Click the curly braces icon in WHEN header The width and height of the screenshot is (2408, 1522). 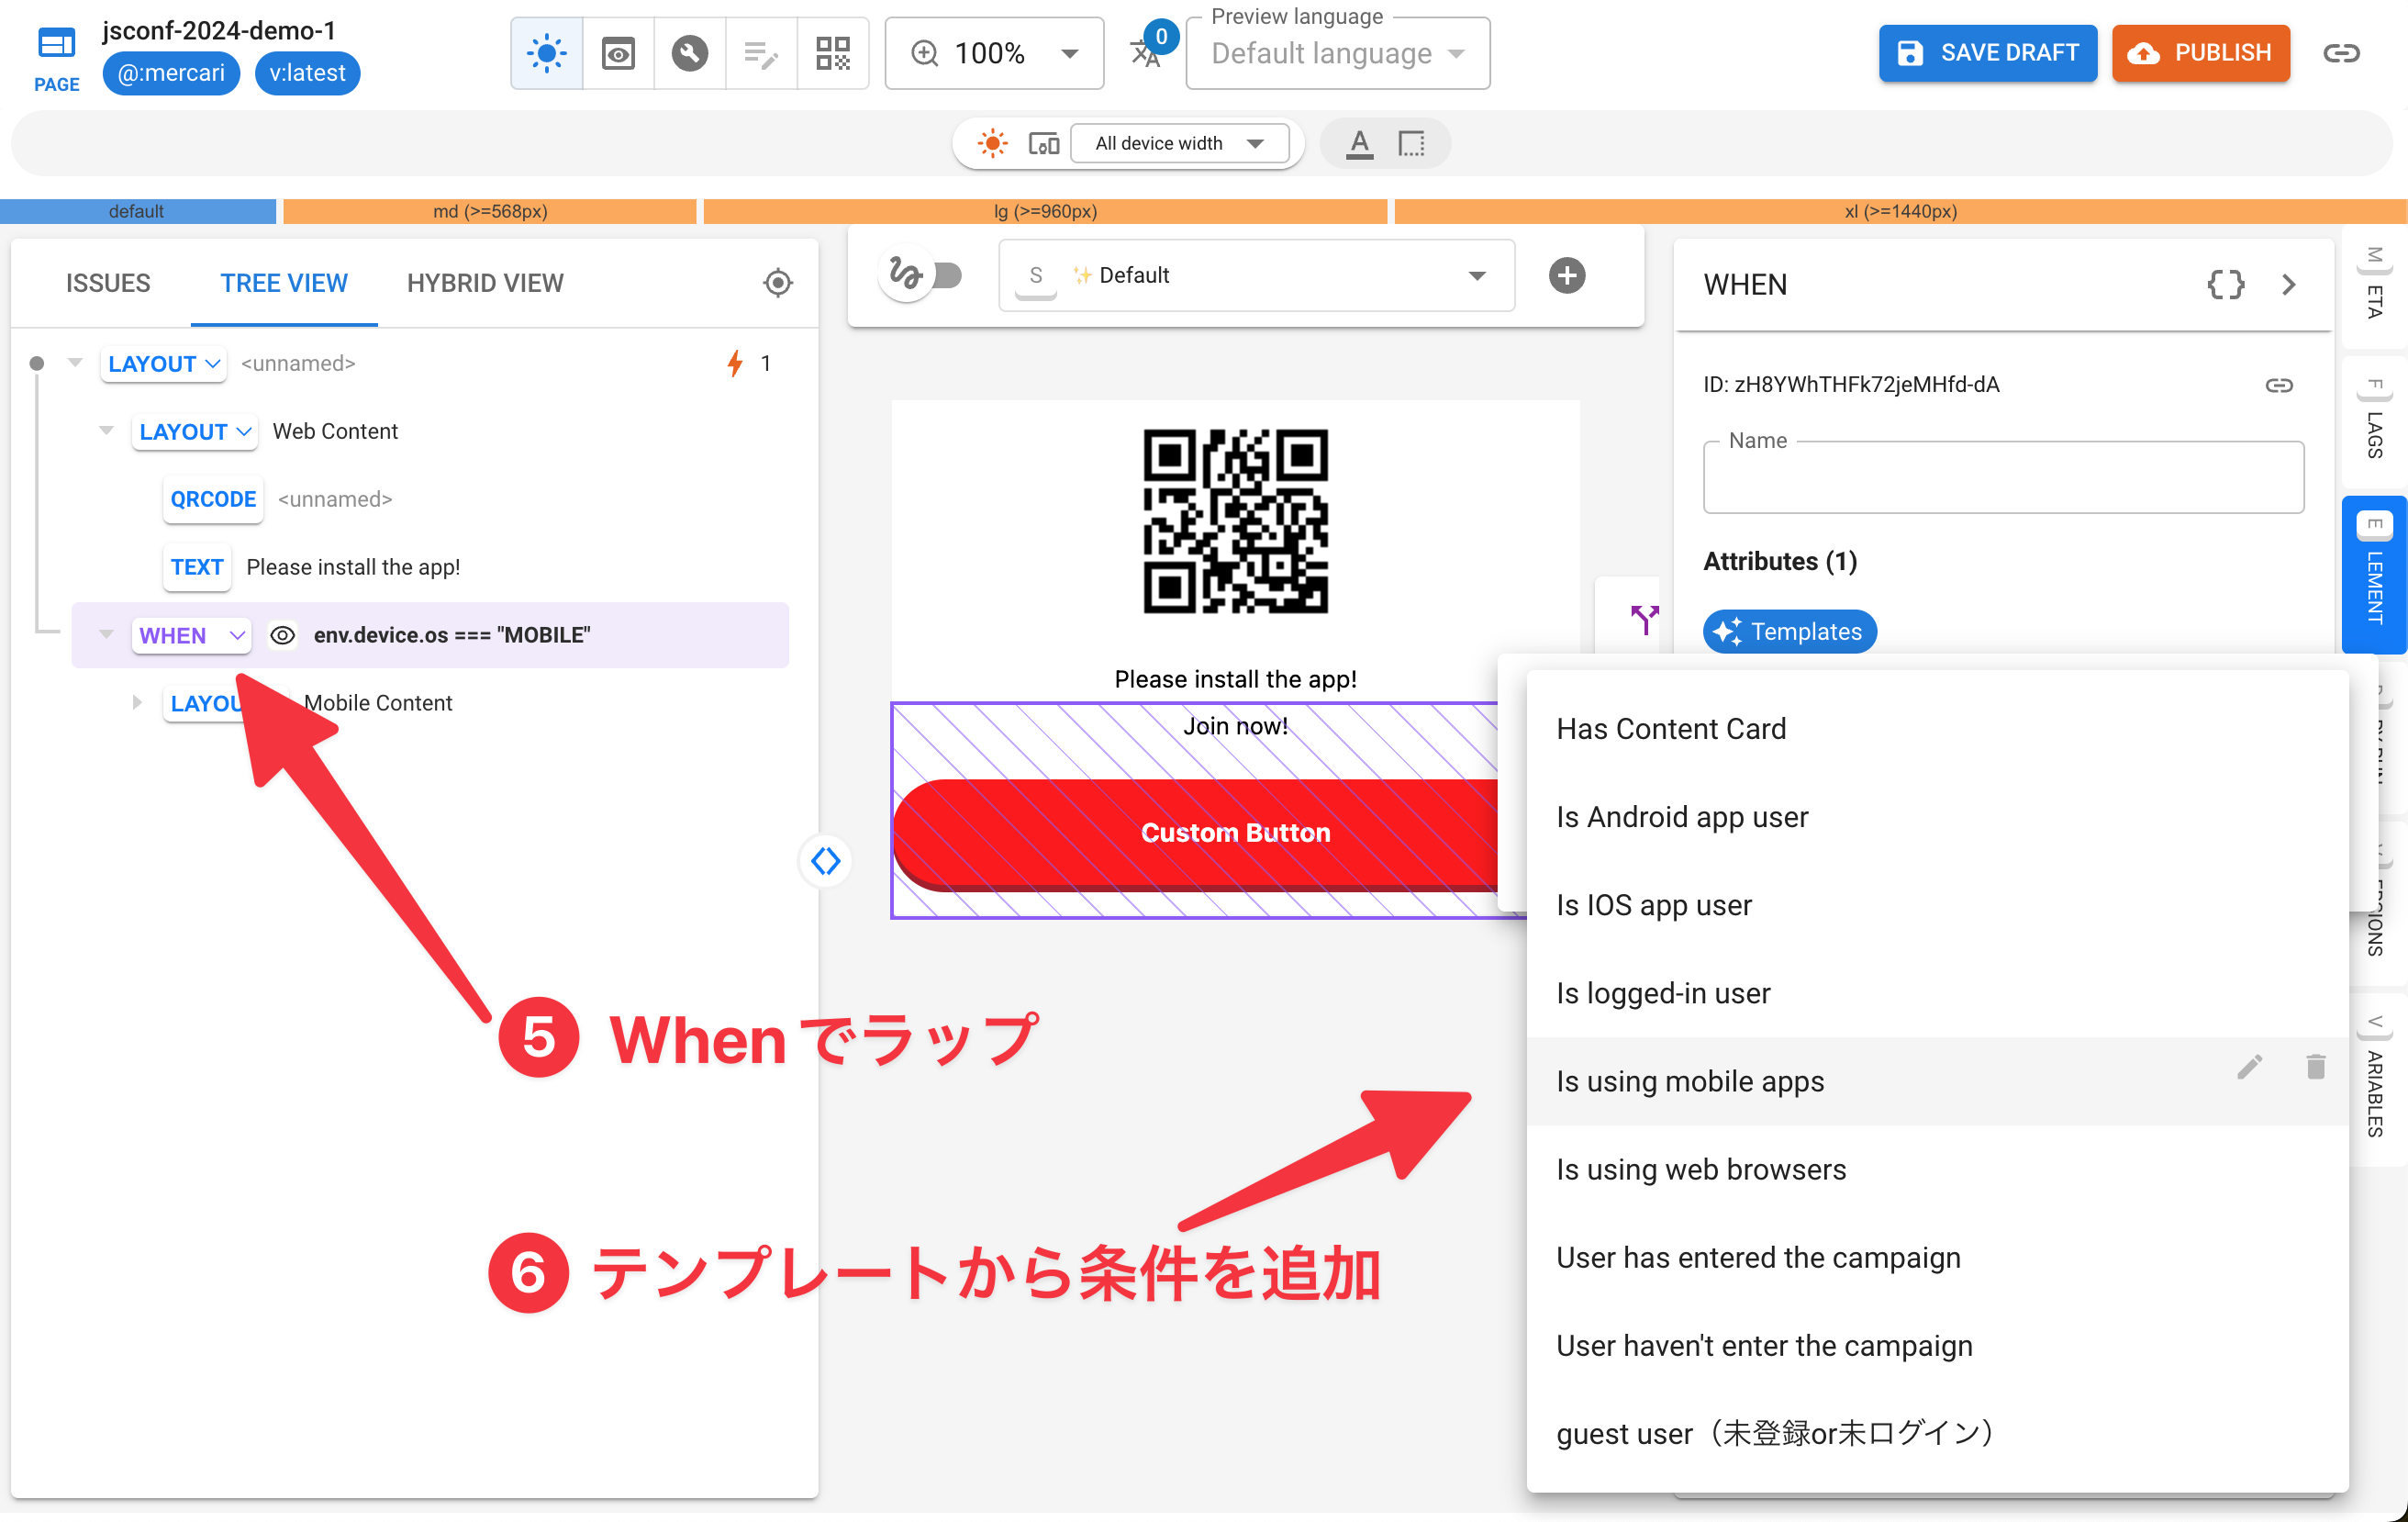(2225, 285)
